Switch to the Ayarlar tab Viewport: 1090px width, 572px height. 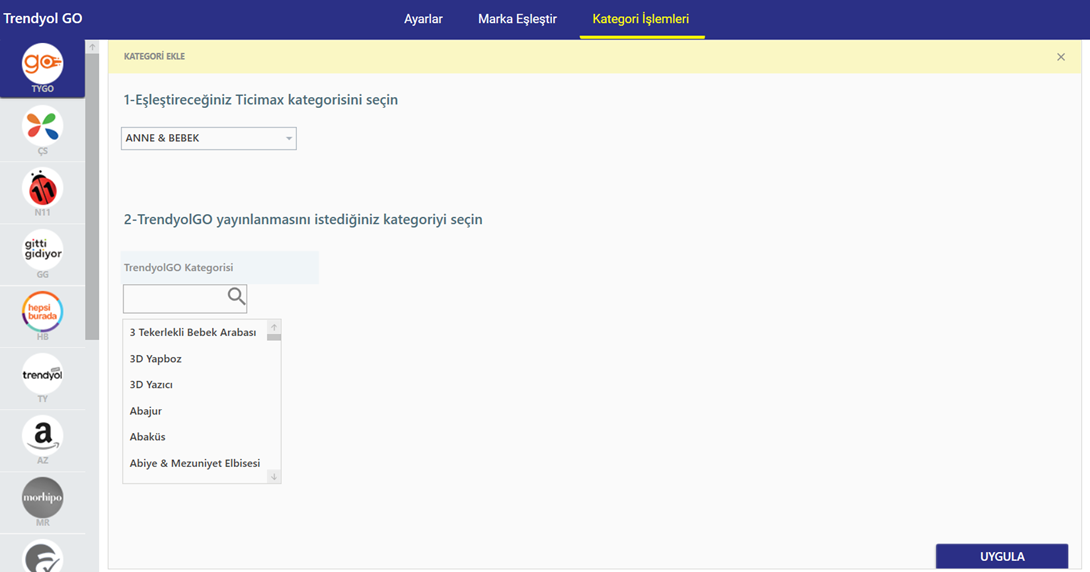tap(423, 19)
